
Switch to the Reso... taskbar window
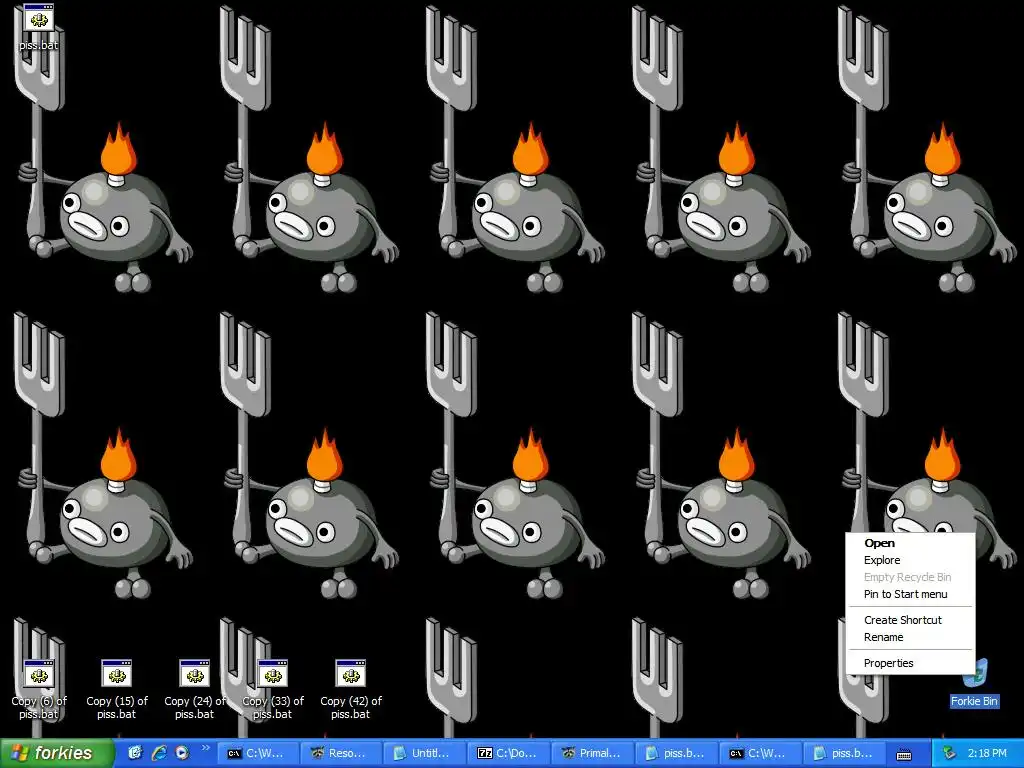click(x=342, y=754)
